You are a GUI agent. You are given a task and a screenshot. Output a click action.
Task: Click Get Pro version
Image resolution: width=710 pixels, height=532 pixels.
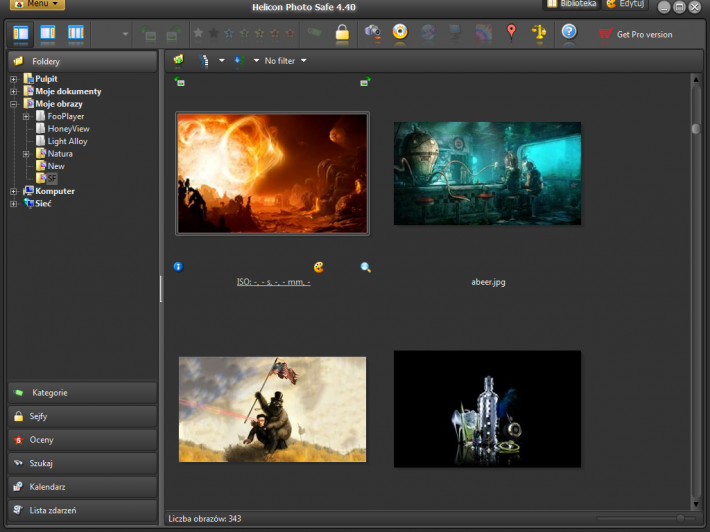635,34
